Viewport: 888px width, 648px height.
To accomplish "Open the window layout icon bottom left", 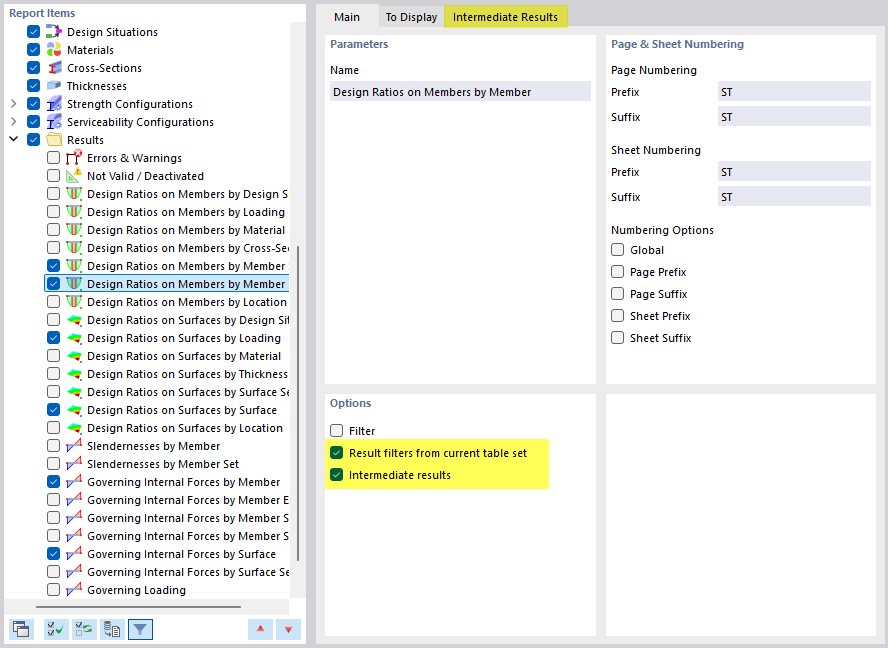I will [x=21, y=629].
